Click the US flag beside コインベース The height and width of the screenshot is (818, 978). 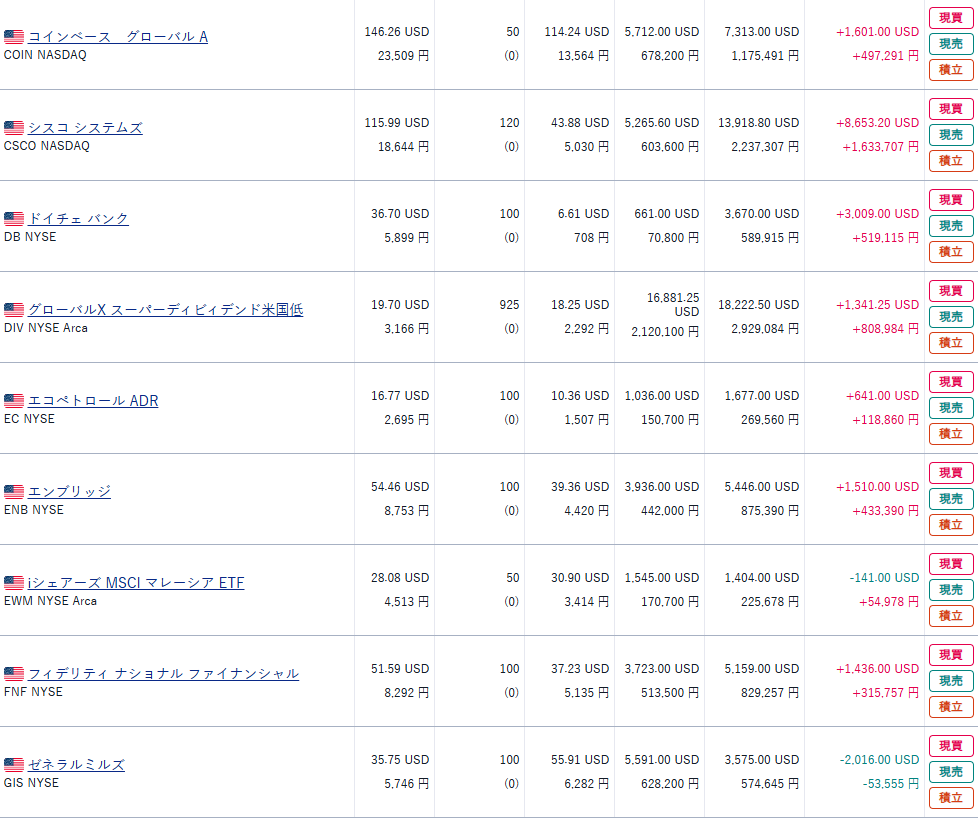click(x=14, y=37)
